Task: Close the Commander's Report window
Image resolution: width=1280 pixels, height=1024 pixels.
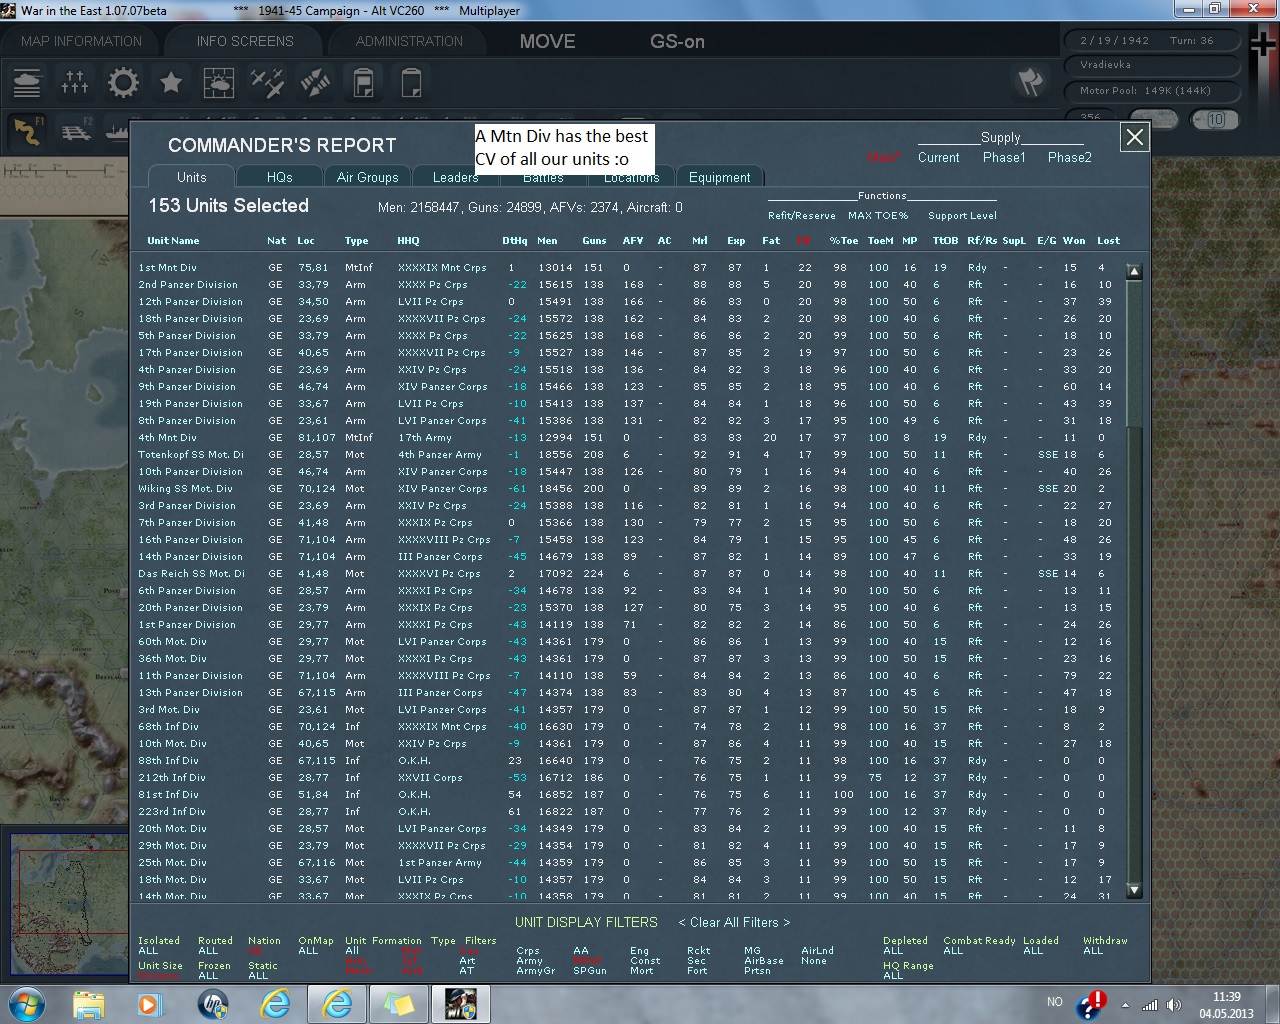Action: 1134,138
